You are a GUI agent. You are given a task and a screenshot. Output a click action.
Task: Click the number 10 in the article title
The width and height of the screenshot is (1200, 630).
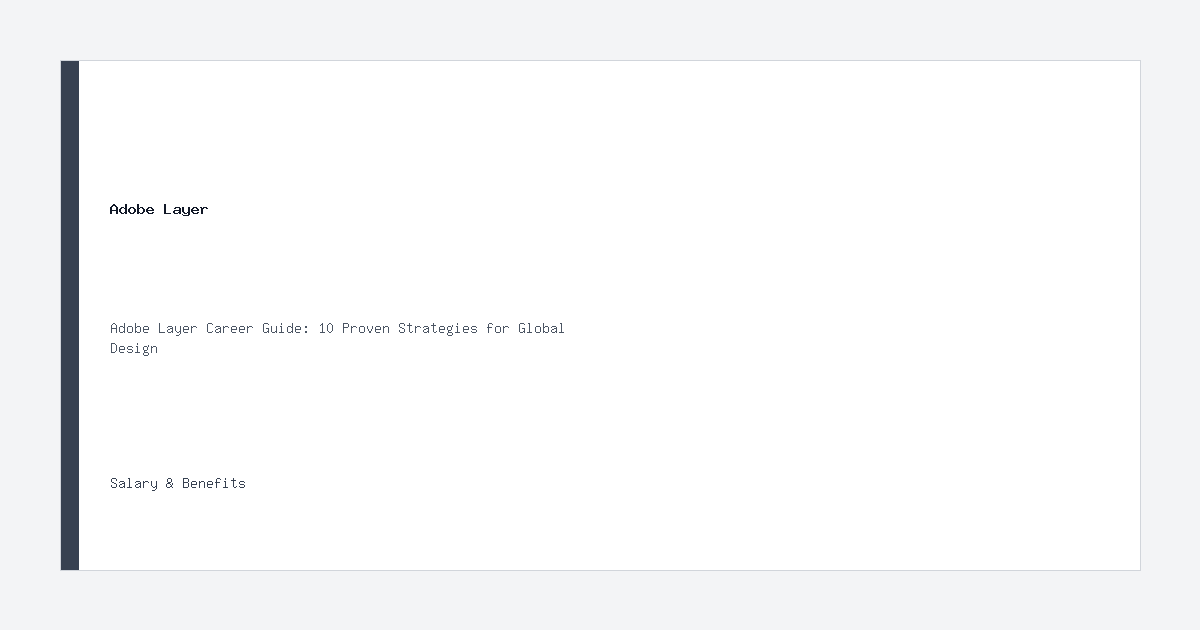click(x=326, y=328)
